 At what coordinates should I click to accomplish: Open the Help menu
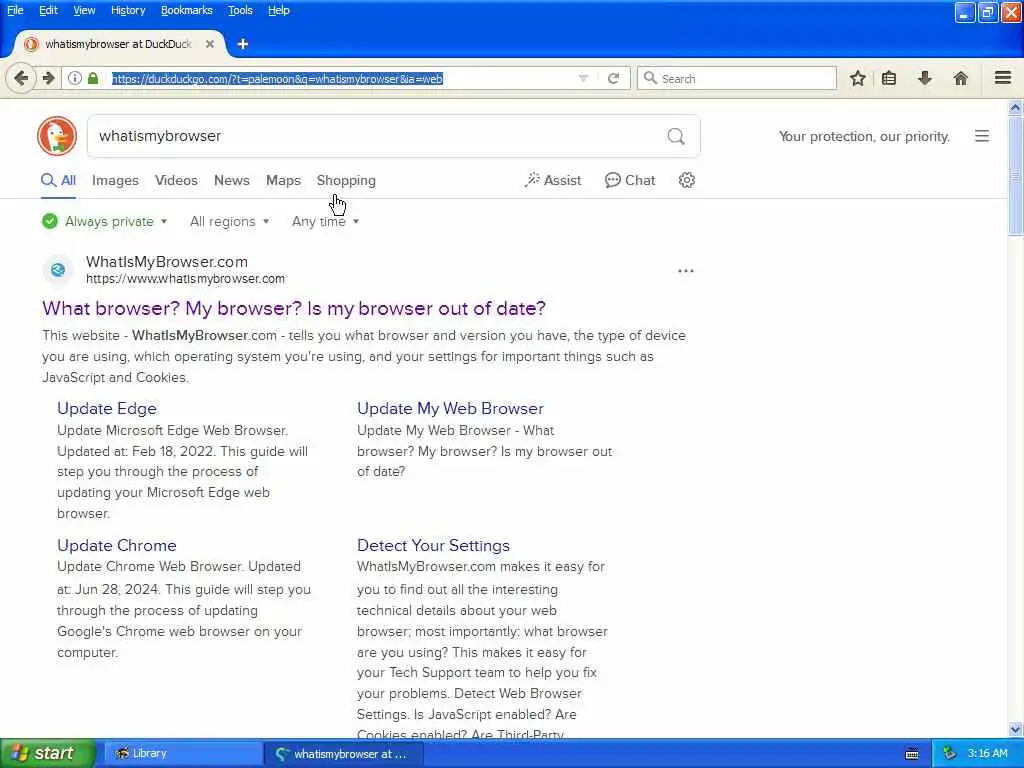[279, 10]
